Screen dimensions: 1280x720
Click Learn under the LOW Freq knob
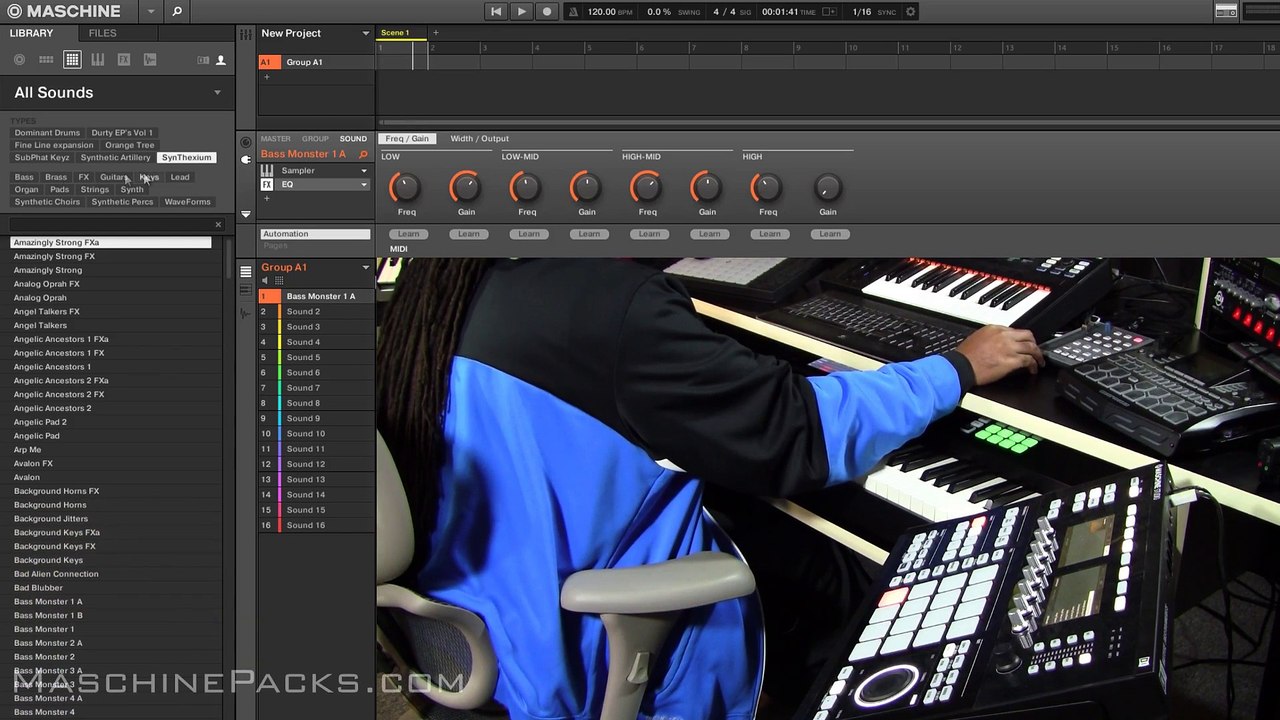point(408,234)
